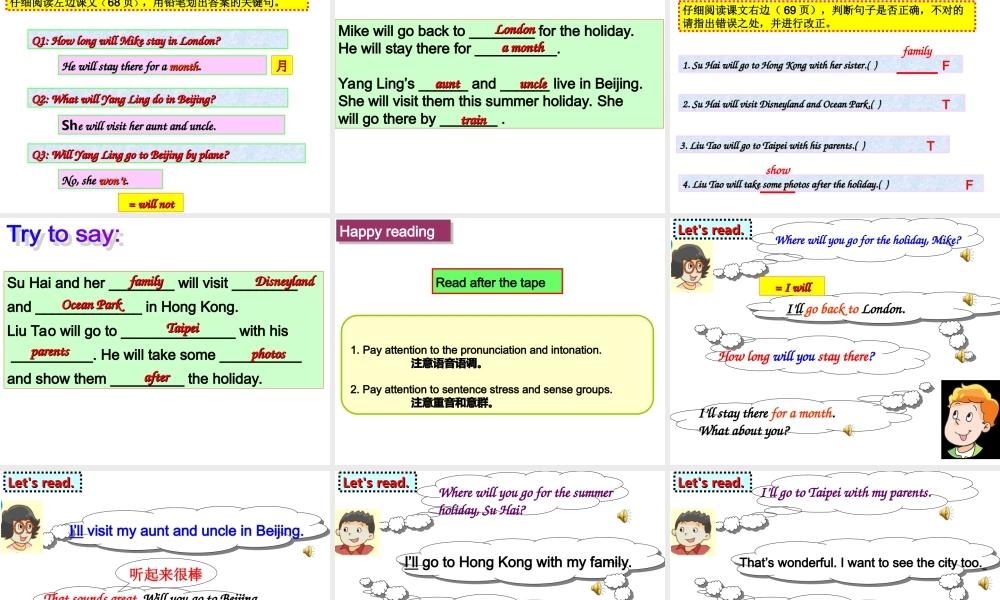Click the yellow "= I will" box

(x=795, y=287)
